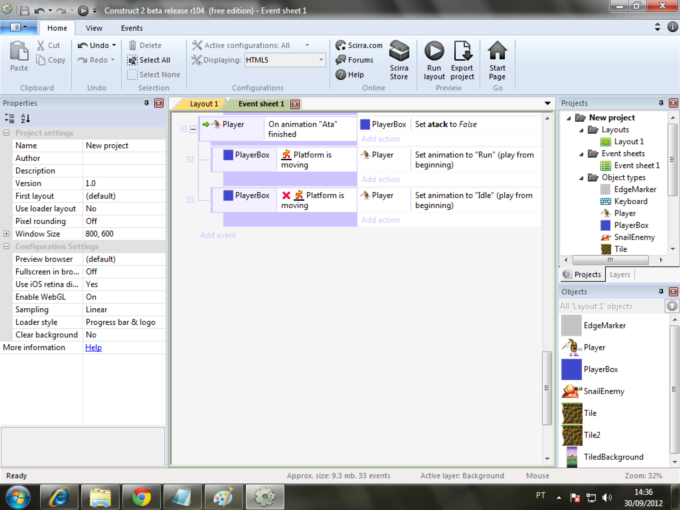680x510 pixels.
Task: Click Add action under event 31
Action: click(380, 139)
